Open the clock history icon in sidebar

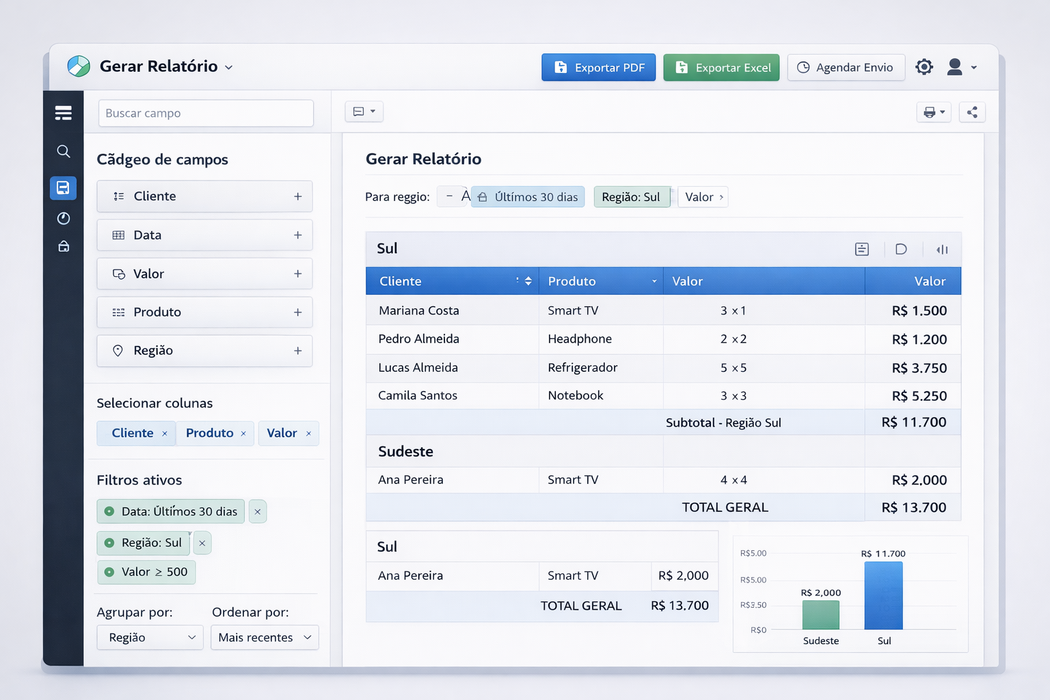coord(63,218)
